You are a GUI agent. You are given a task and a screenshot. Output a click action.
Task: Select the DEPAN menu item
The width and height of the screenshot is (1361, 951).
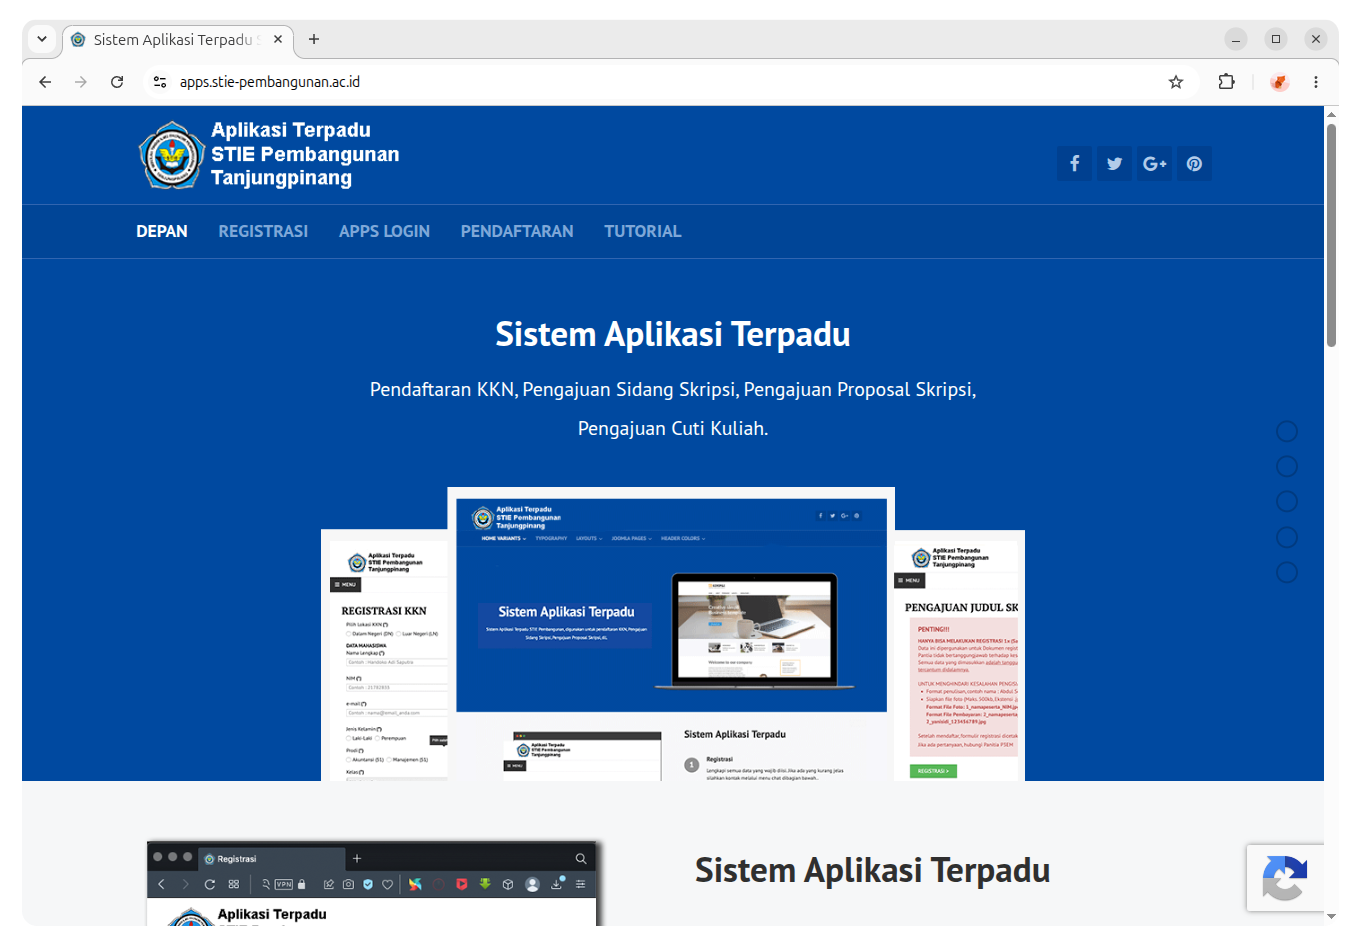[162, 231]
